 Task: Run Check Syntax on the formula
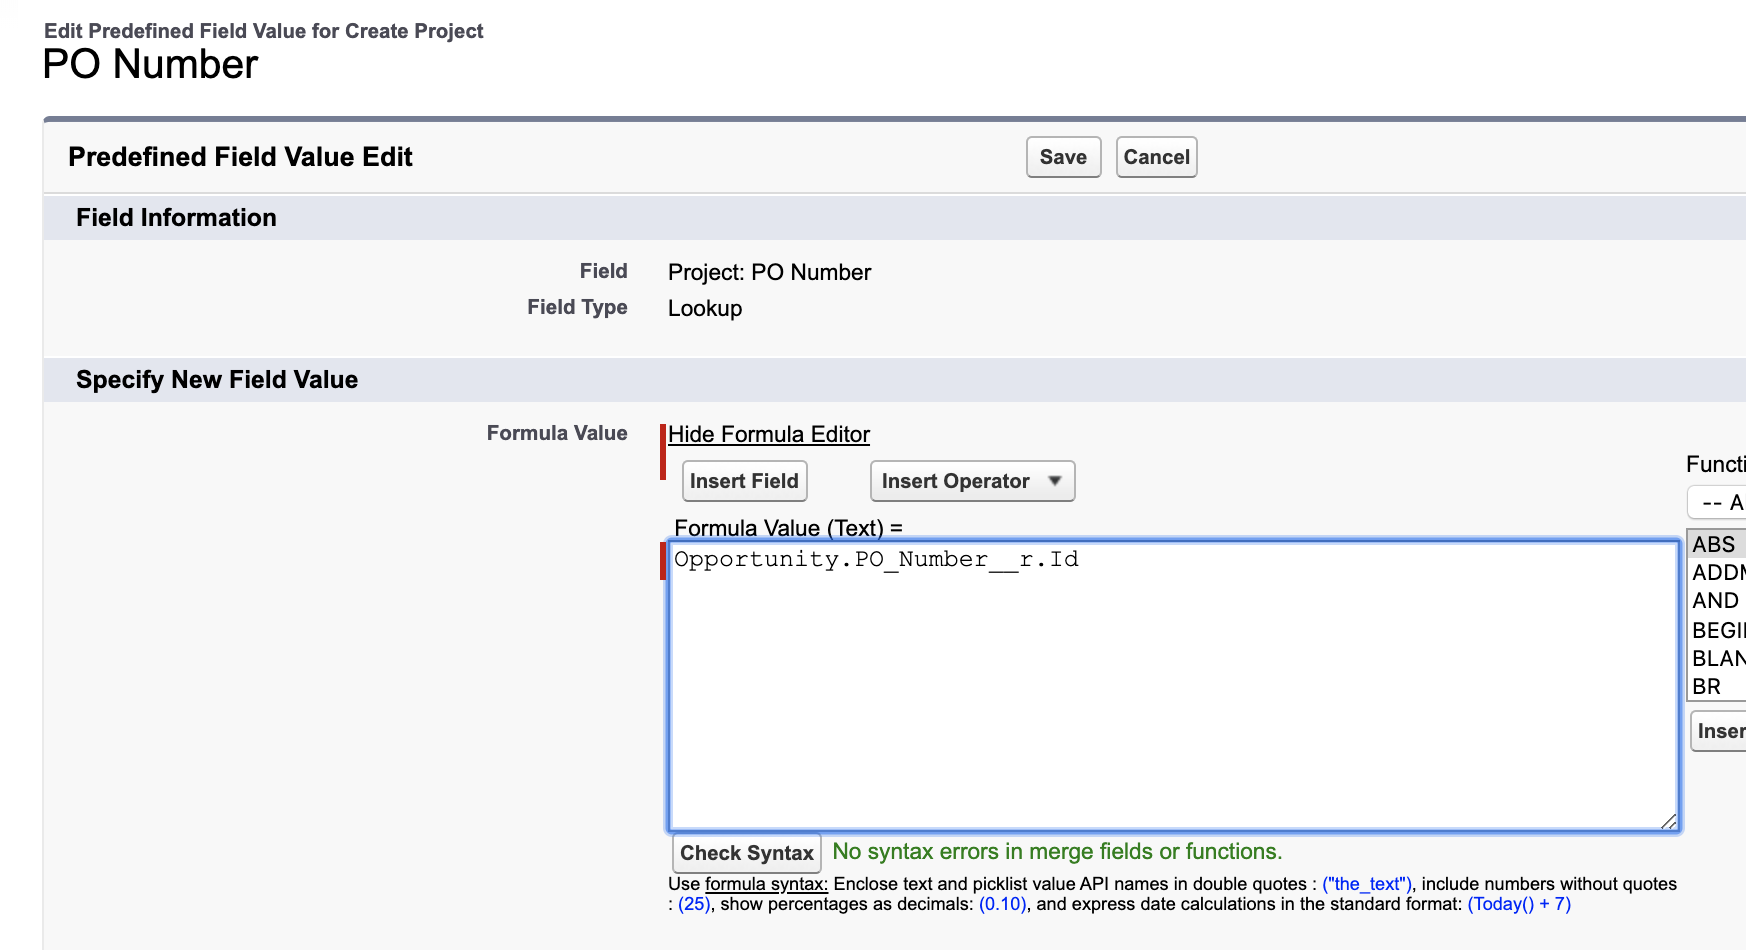pyautogui.click(x=746, y=853)
